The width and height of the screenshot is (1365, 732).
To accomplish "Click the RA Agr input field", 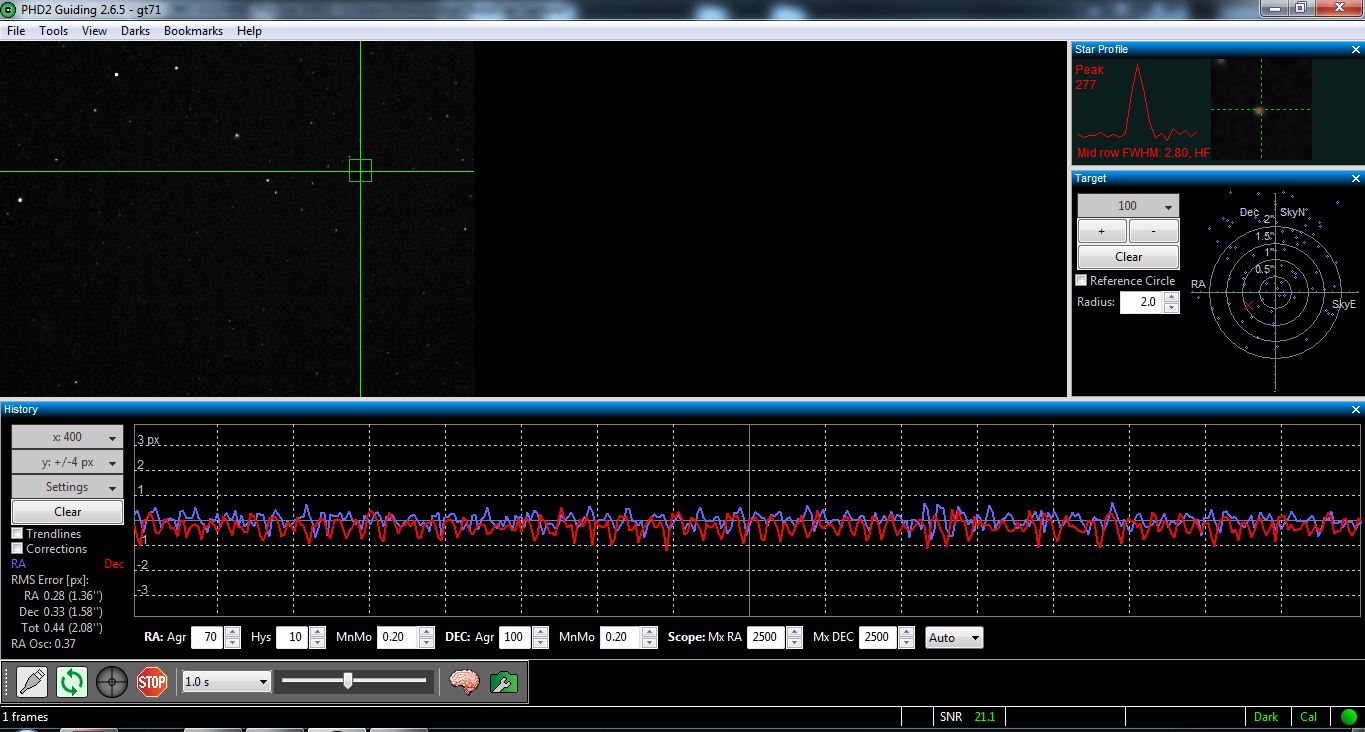I will point(208,637).
